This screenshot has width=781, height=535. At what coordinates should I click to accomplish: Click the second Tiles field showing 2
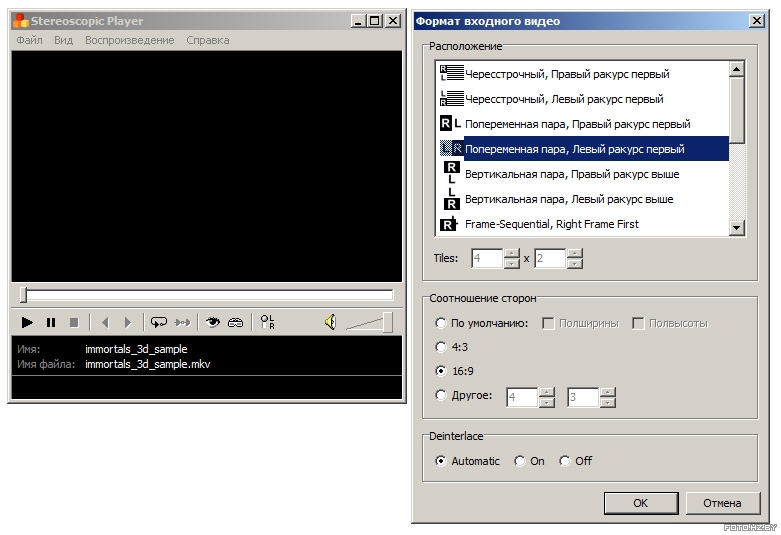[x=550, y=259]
